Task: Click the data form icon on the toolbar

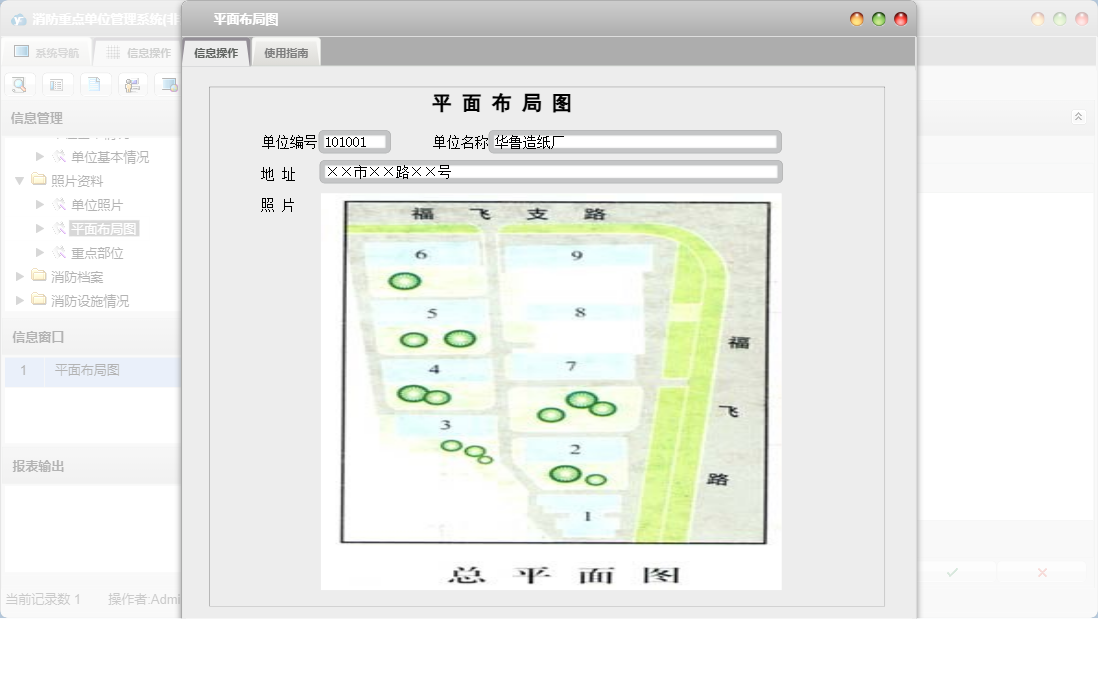Action: pos(57,84)
